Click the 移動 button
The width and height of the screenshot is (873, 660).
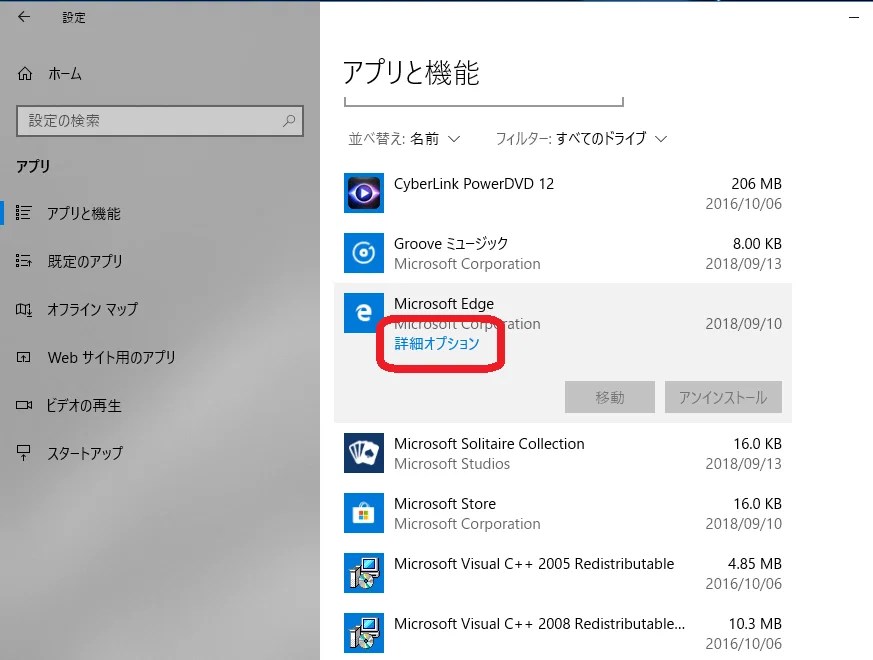pos(610,397)
